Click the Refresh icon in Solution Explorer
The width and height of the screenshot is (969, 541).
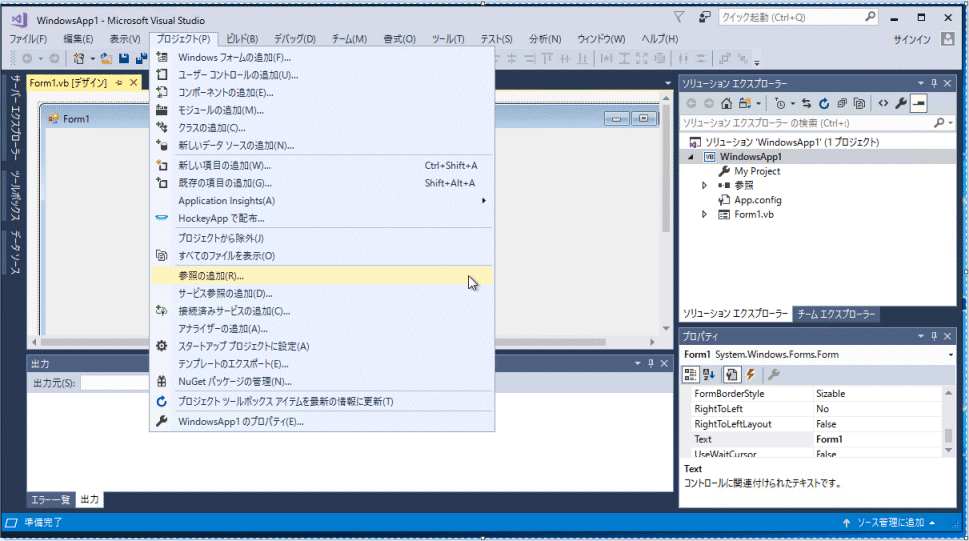click(824, 104)
